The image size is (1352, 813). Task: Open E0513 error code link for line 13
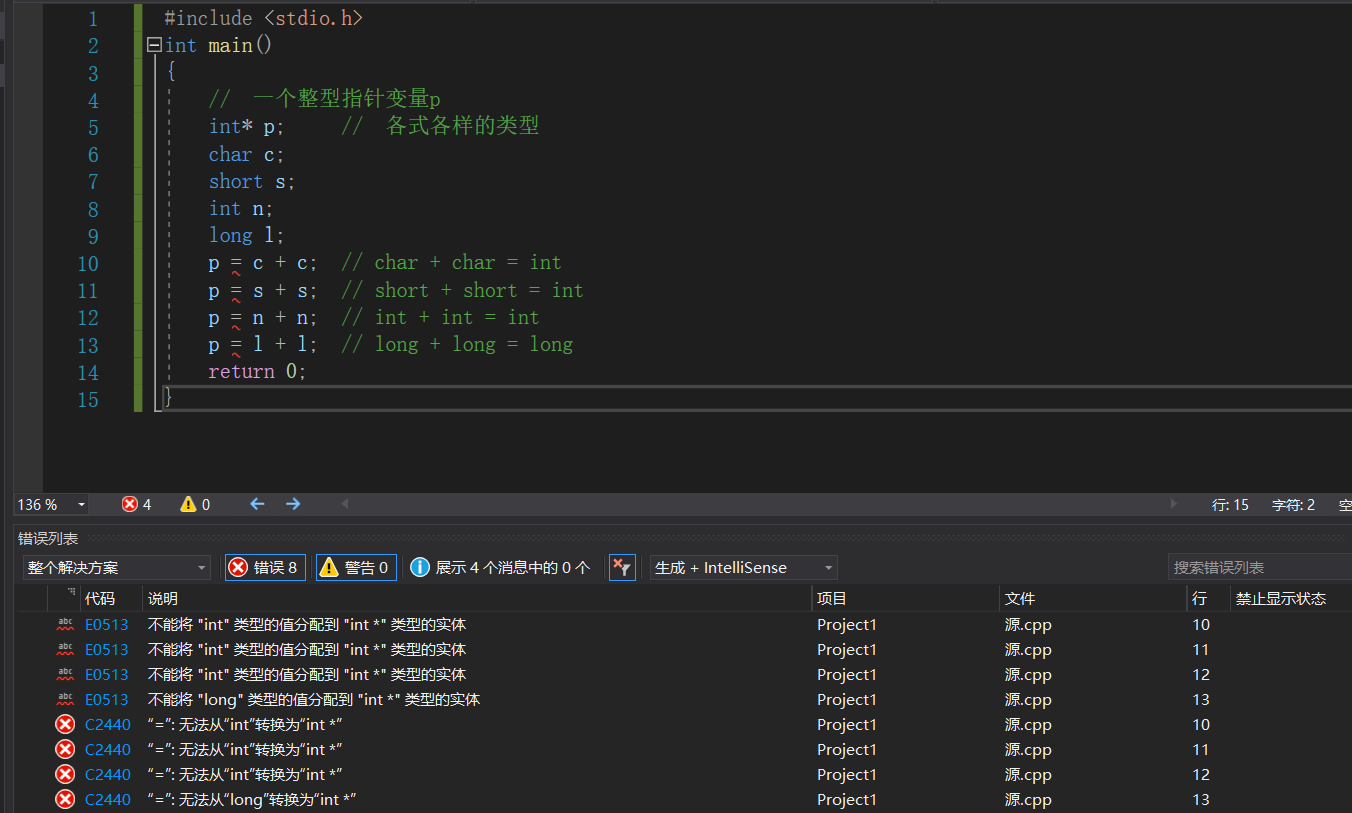click(107, 699)
